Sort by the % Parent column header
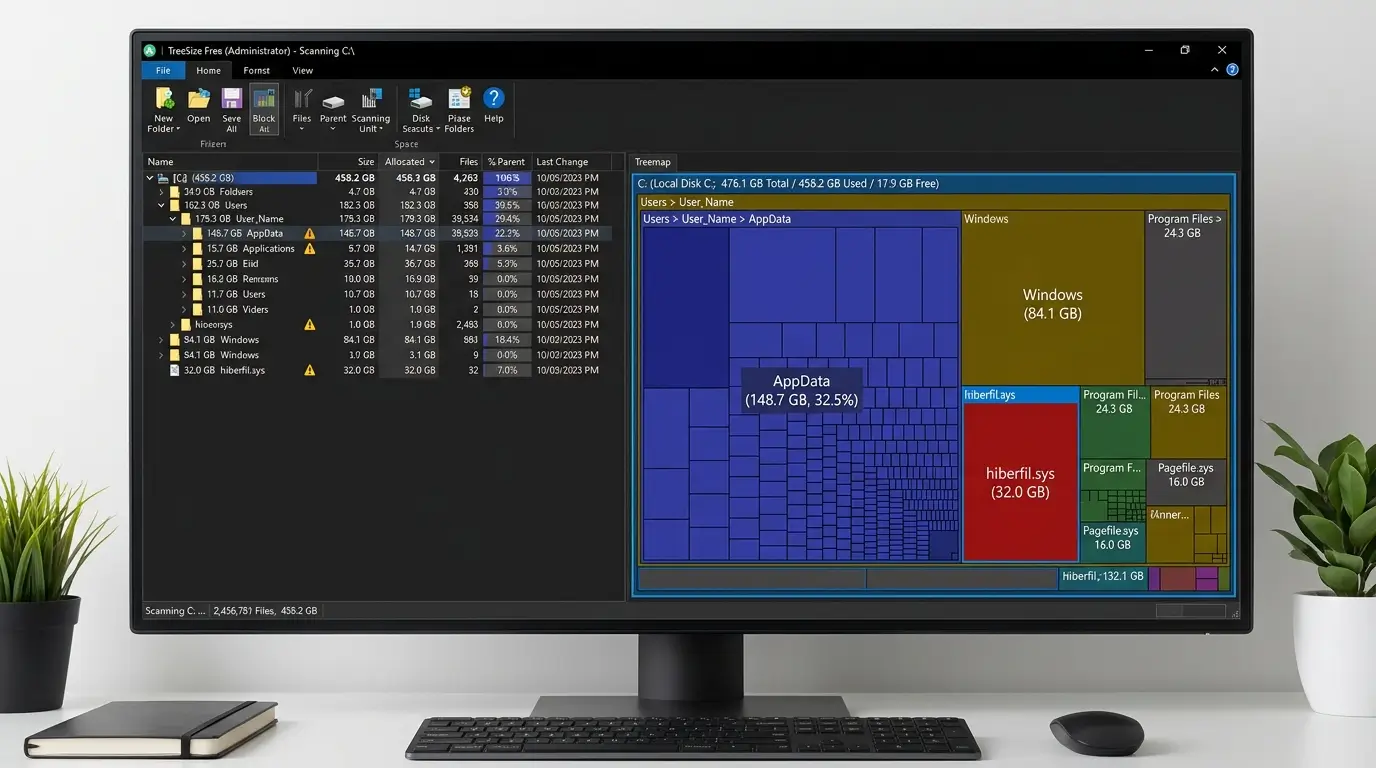This screenshot has height=768, width=1376. point(507,162)
